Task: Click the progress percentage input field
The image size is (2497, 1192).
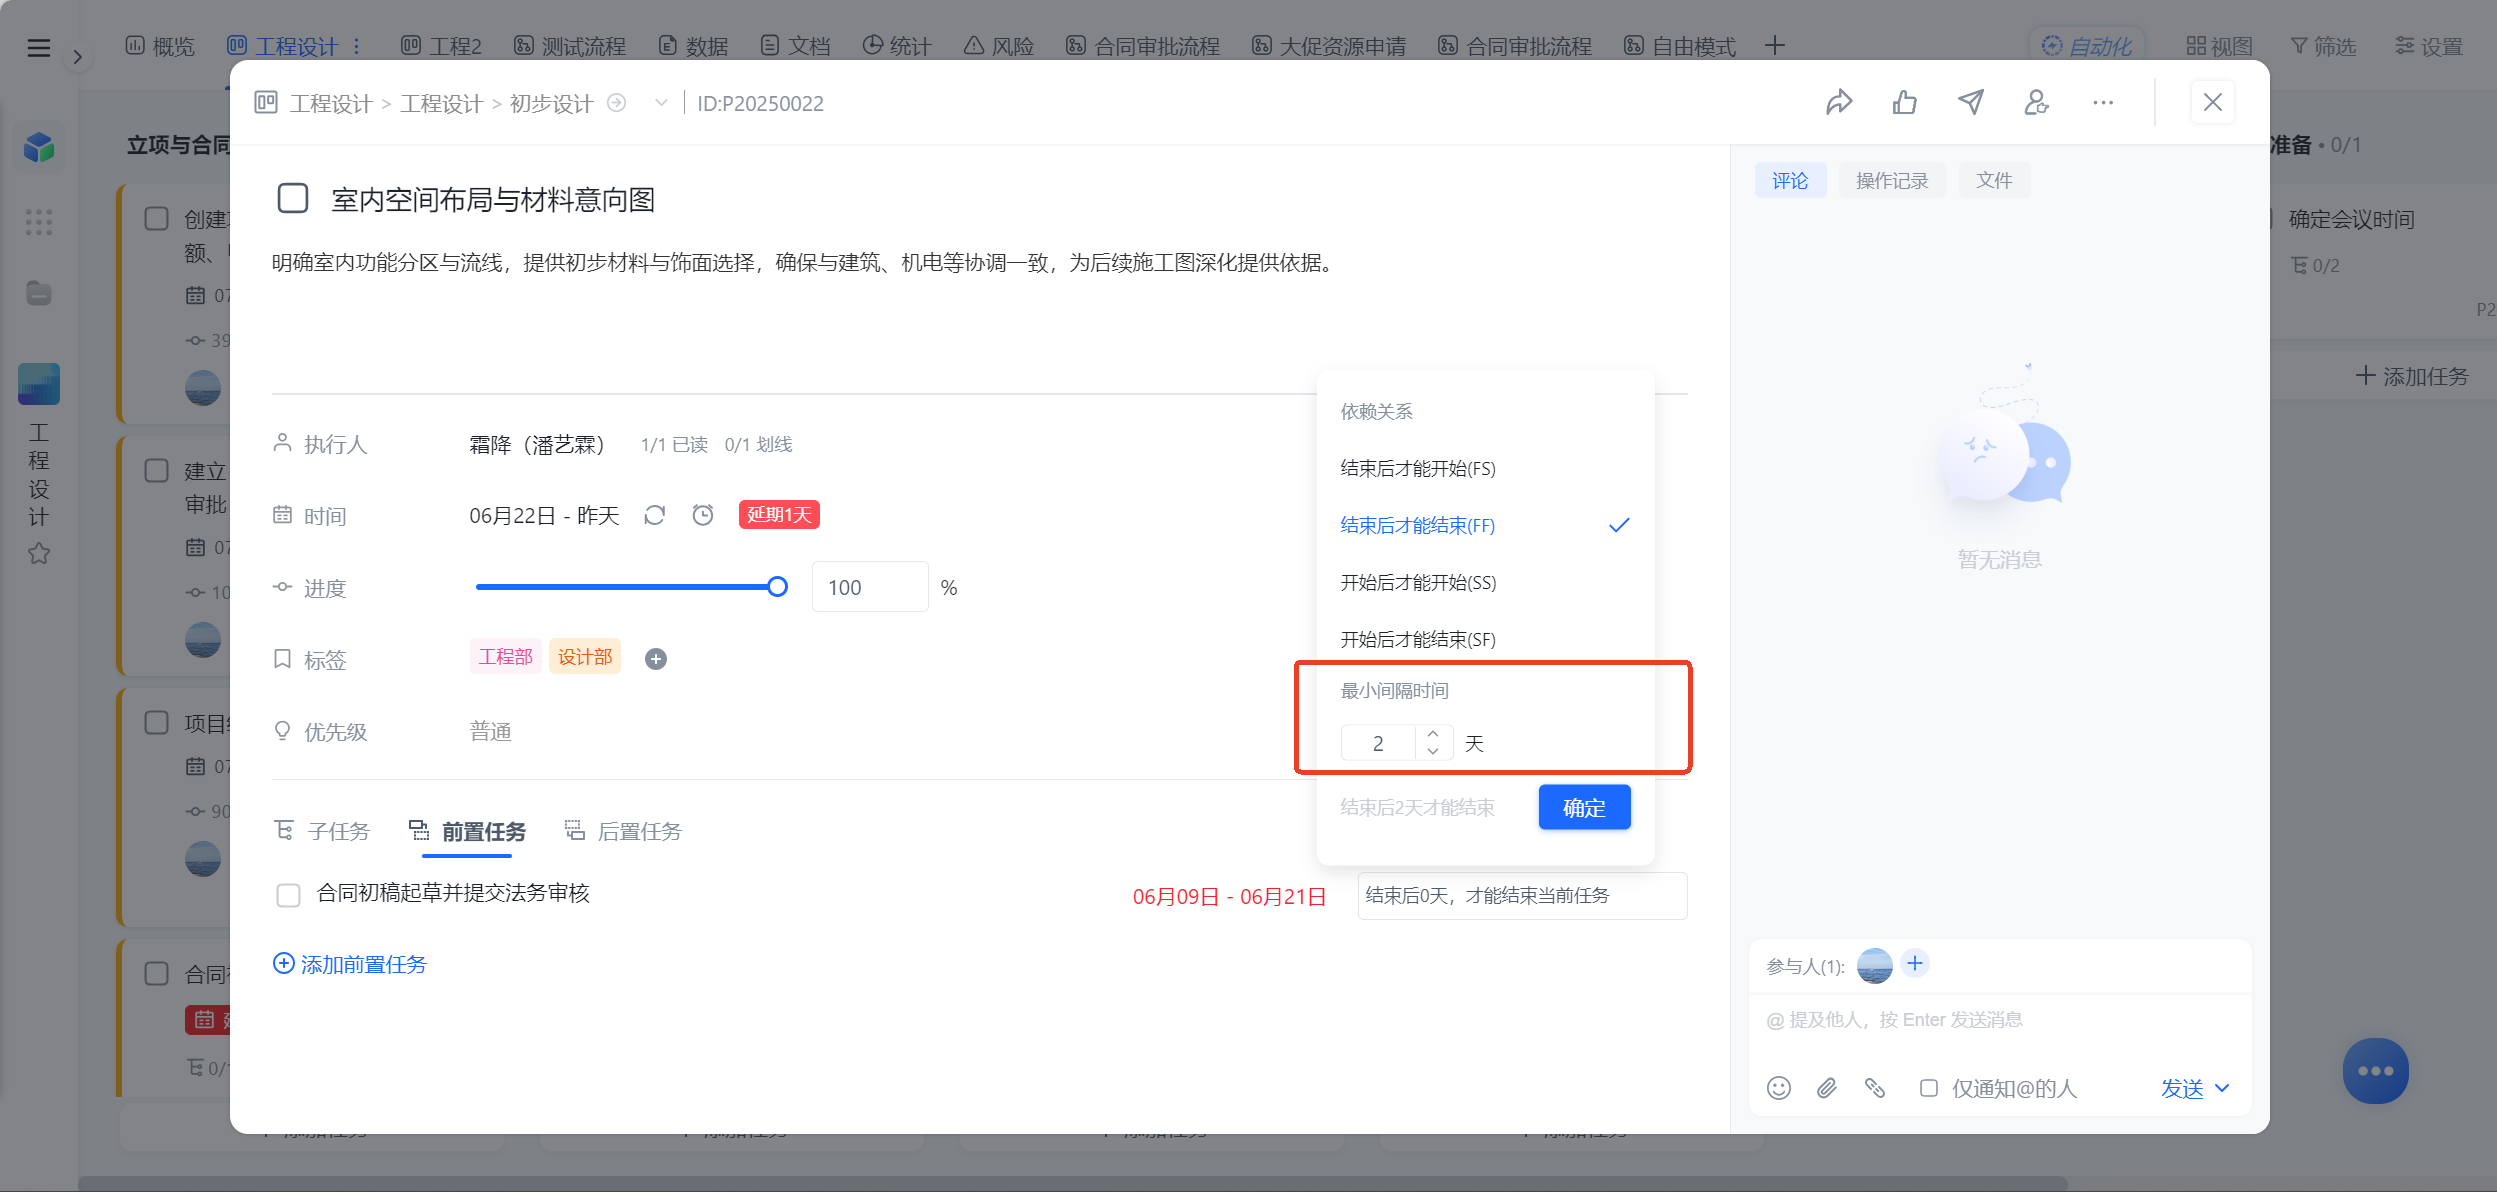Action: [870, 587]
